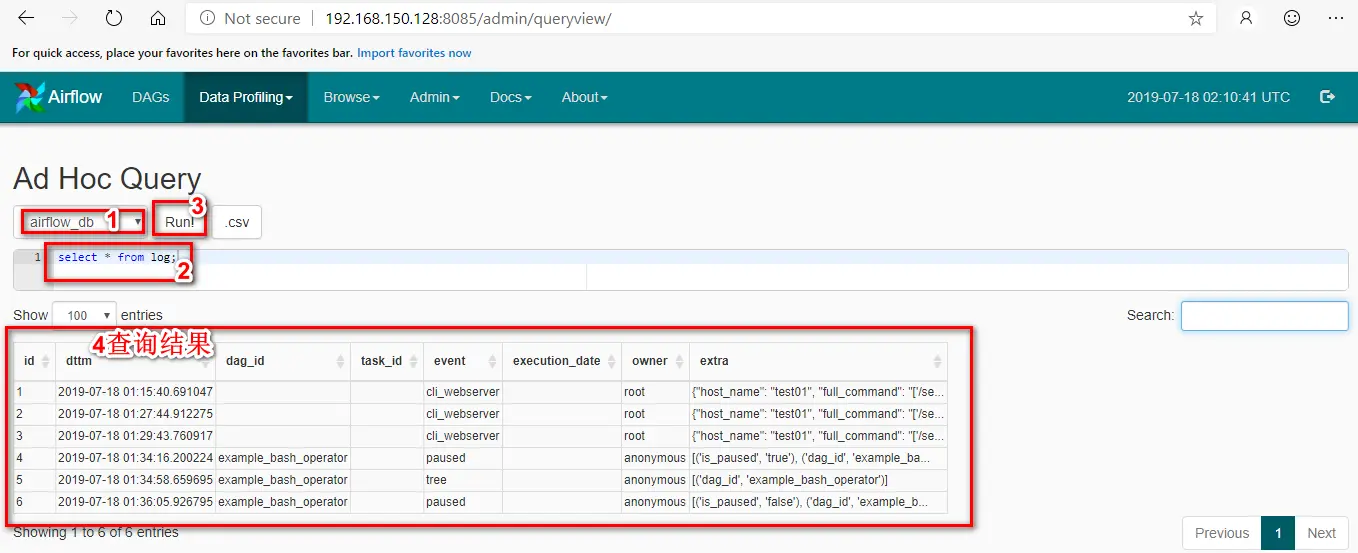
Task: Reload the current page
Action: pyautogui.click(x=114, y=18)
